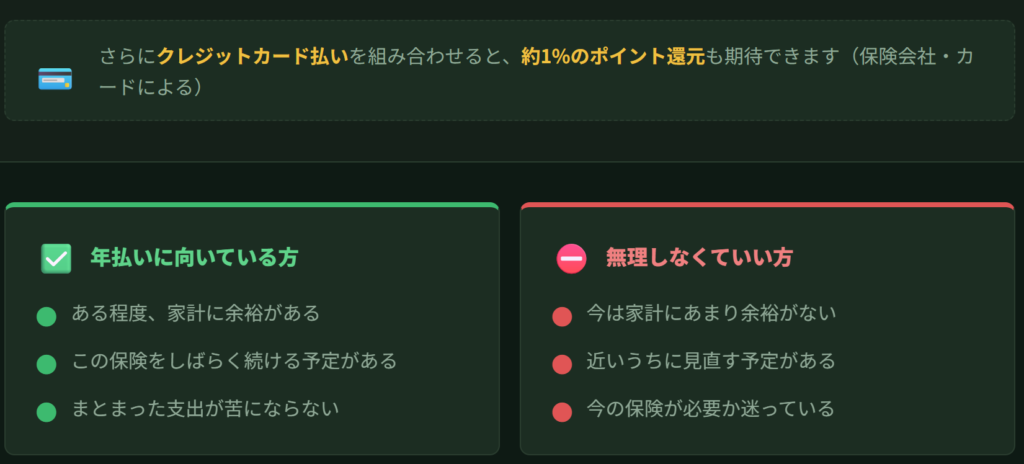Screen dimensions: 1024x464
Task: Click the 無理しなくていい方 heading
Action: (699, 257)
